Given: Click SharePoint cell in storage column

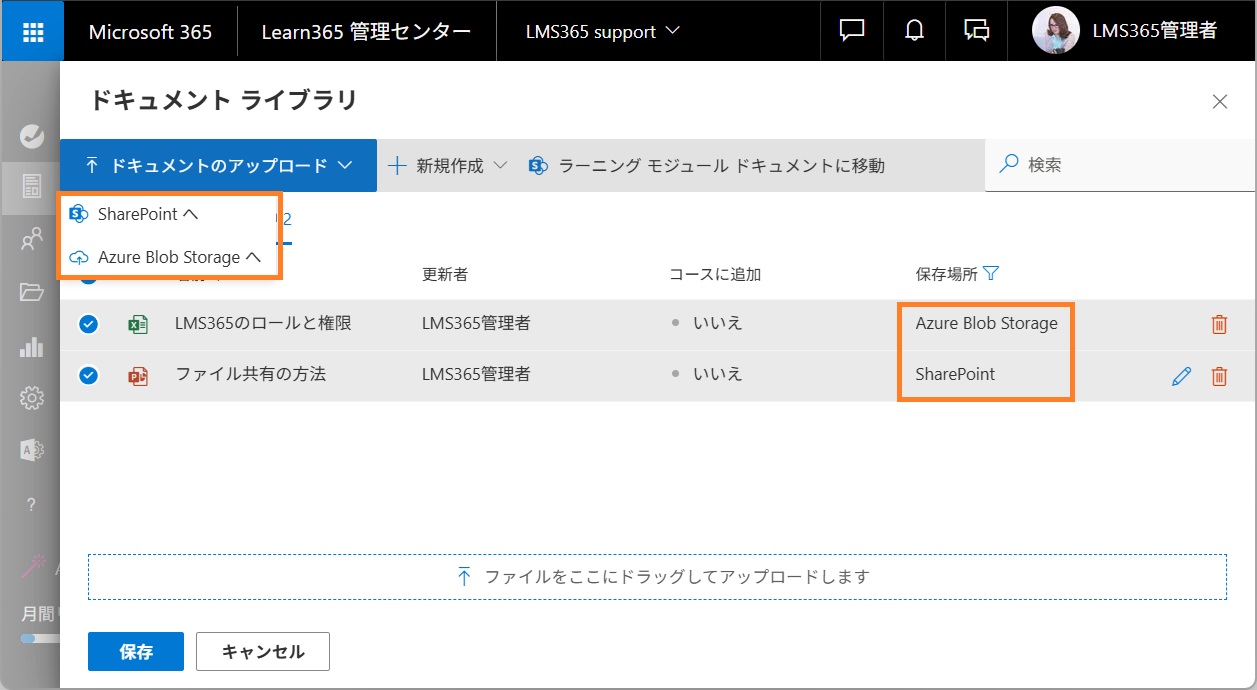Looking at the screenshot, I should 955,376.
